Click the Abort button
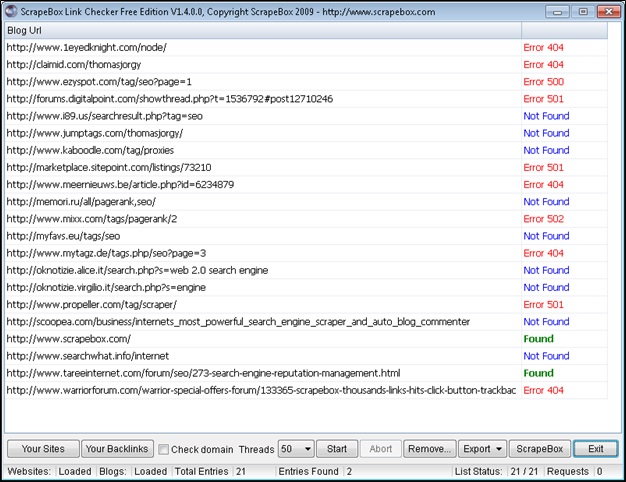This screenshot has width=626, height=482. tap(380, 449)
